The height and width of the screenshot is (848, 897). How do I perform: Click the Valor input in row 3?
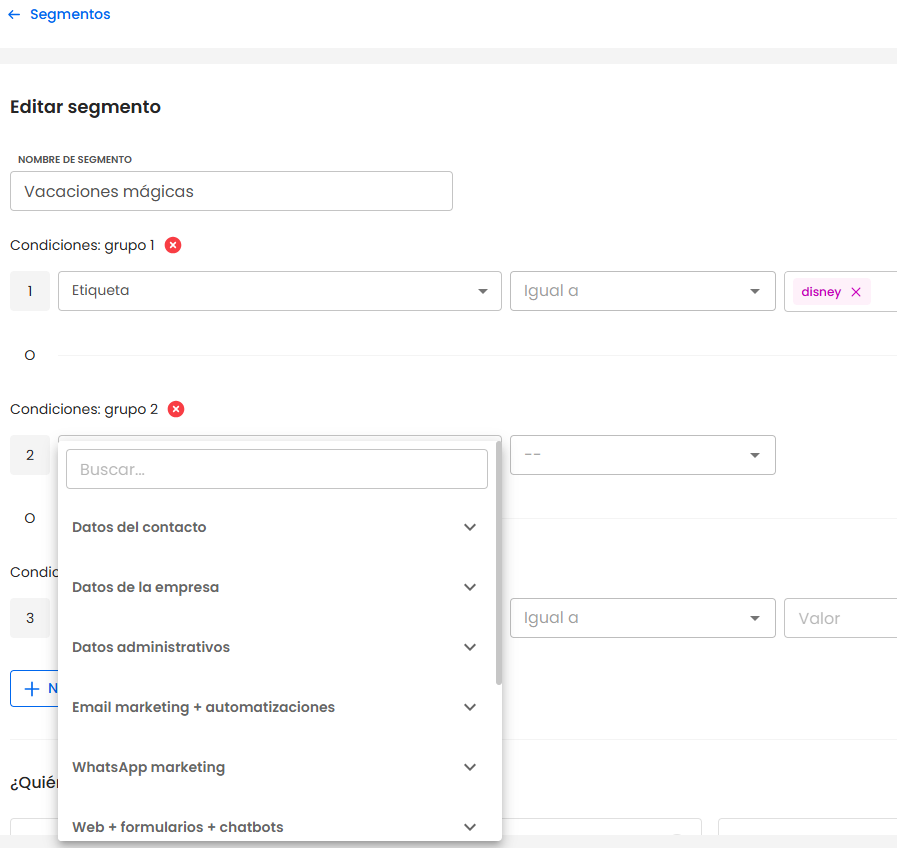click(x=840, y=618)
